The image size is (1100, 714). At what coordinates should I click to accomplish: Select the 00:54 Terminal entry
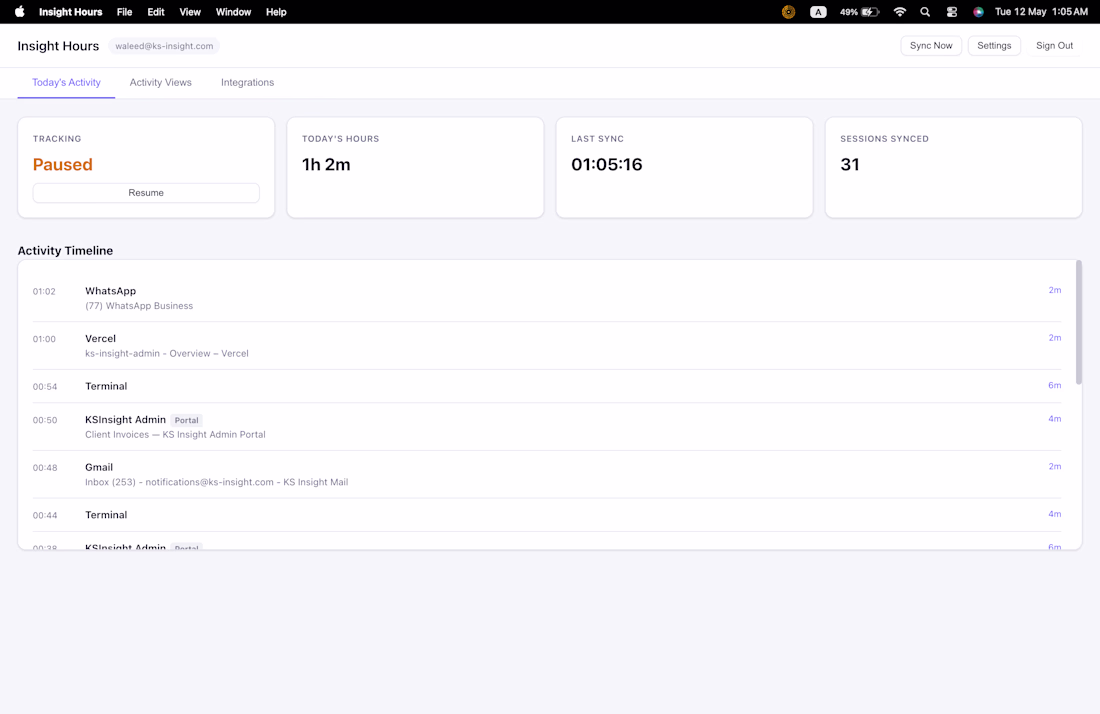546,386
